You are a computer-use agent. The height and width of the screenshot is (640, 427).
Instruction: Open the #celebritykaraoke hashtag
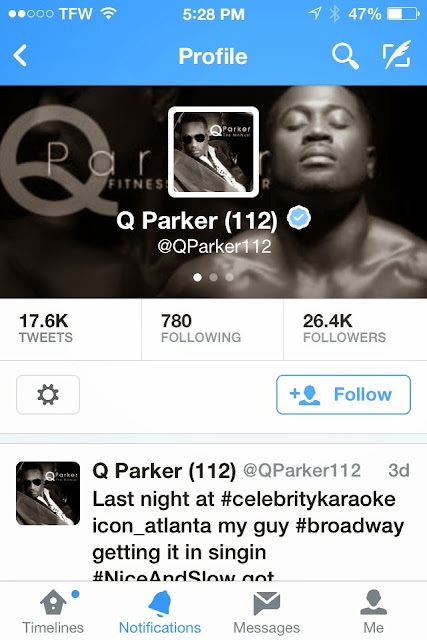click(308, 499)
